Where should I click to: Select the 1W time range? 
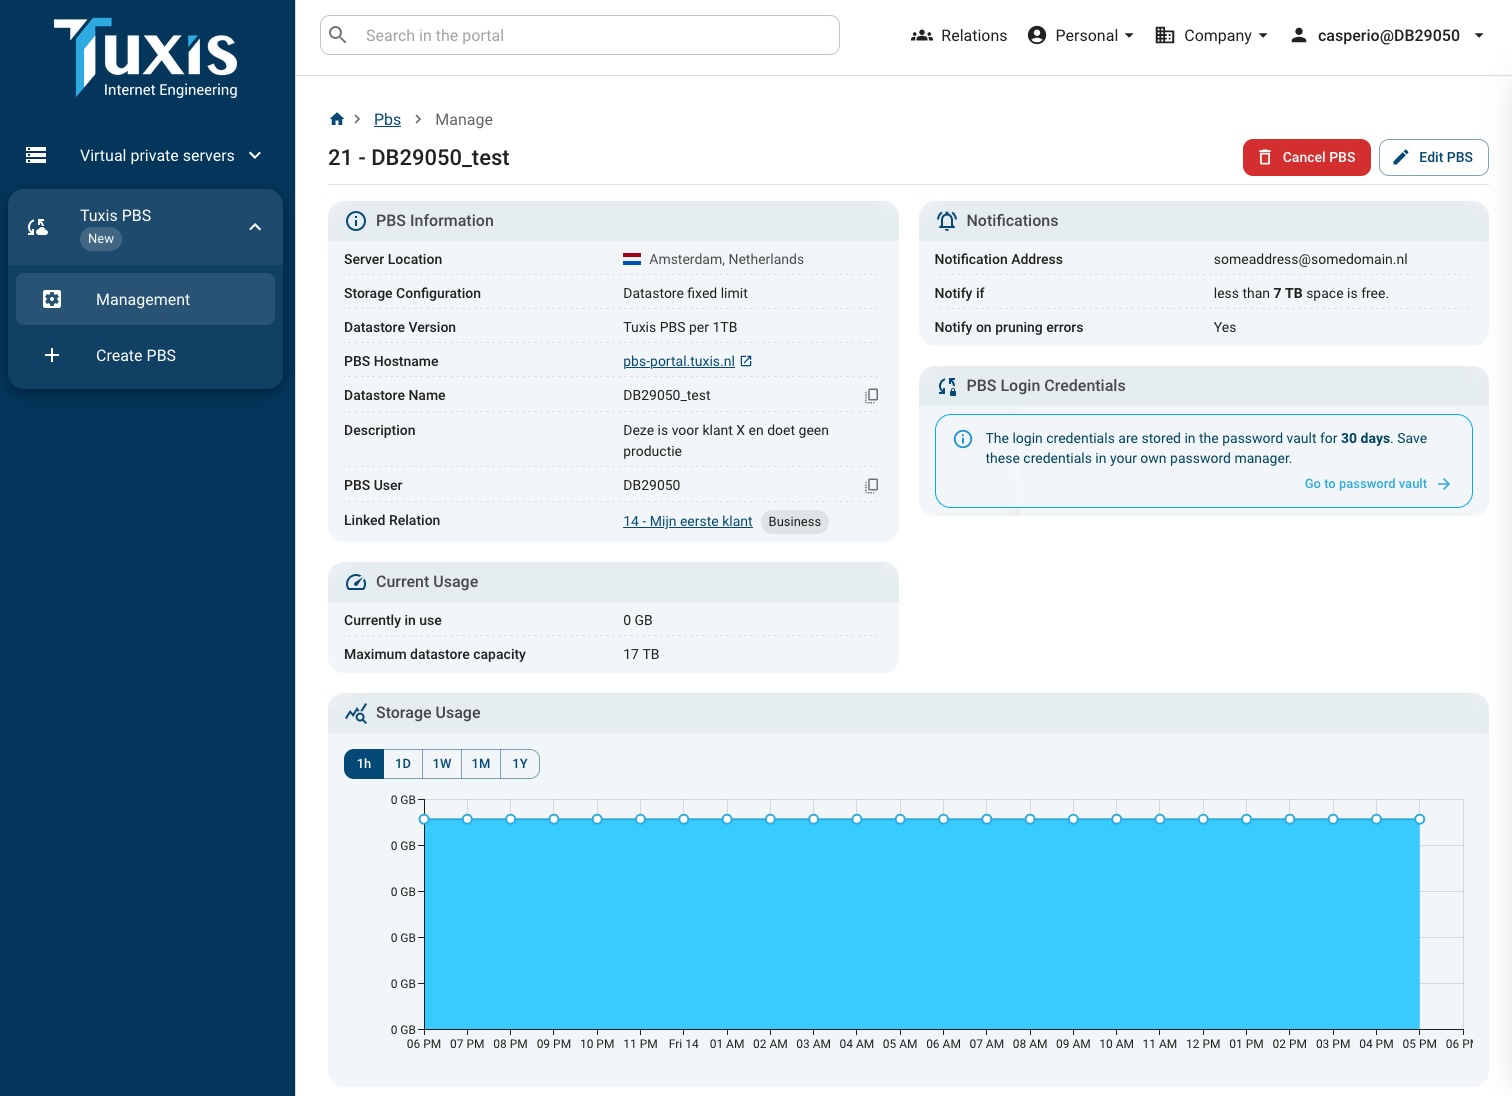[442, 764]
